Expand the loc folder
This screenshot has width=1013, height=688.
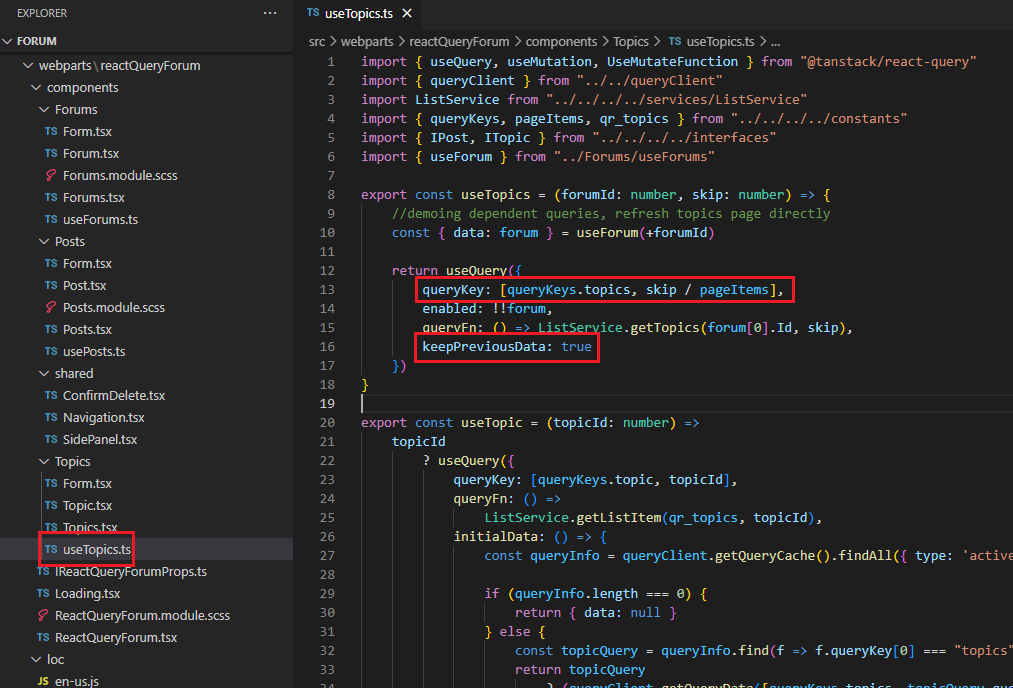37,659
